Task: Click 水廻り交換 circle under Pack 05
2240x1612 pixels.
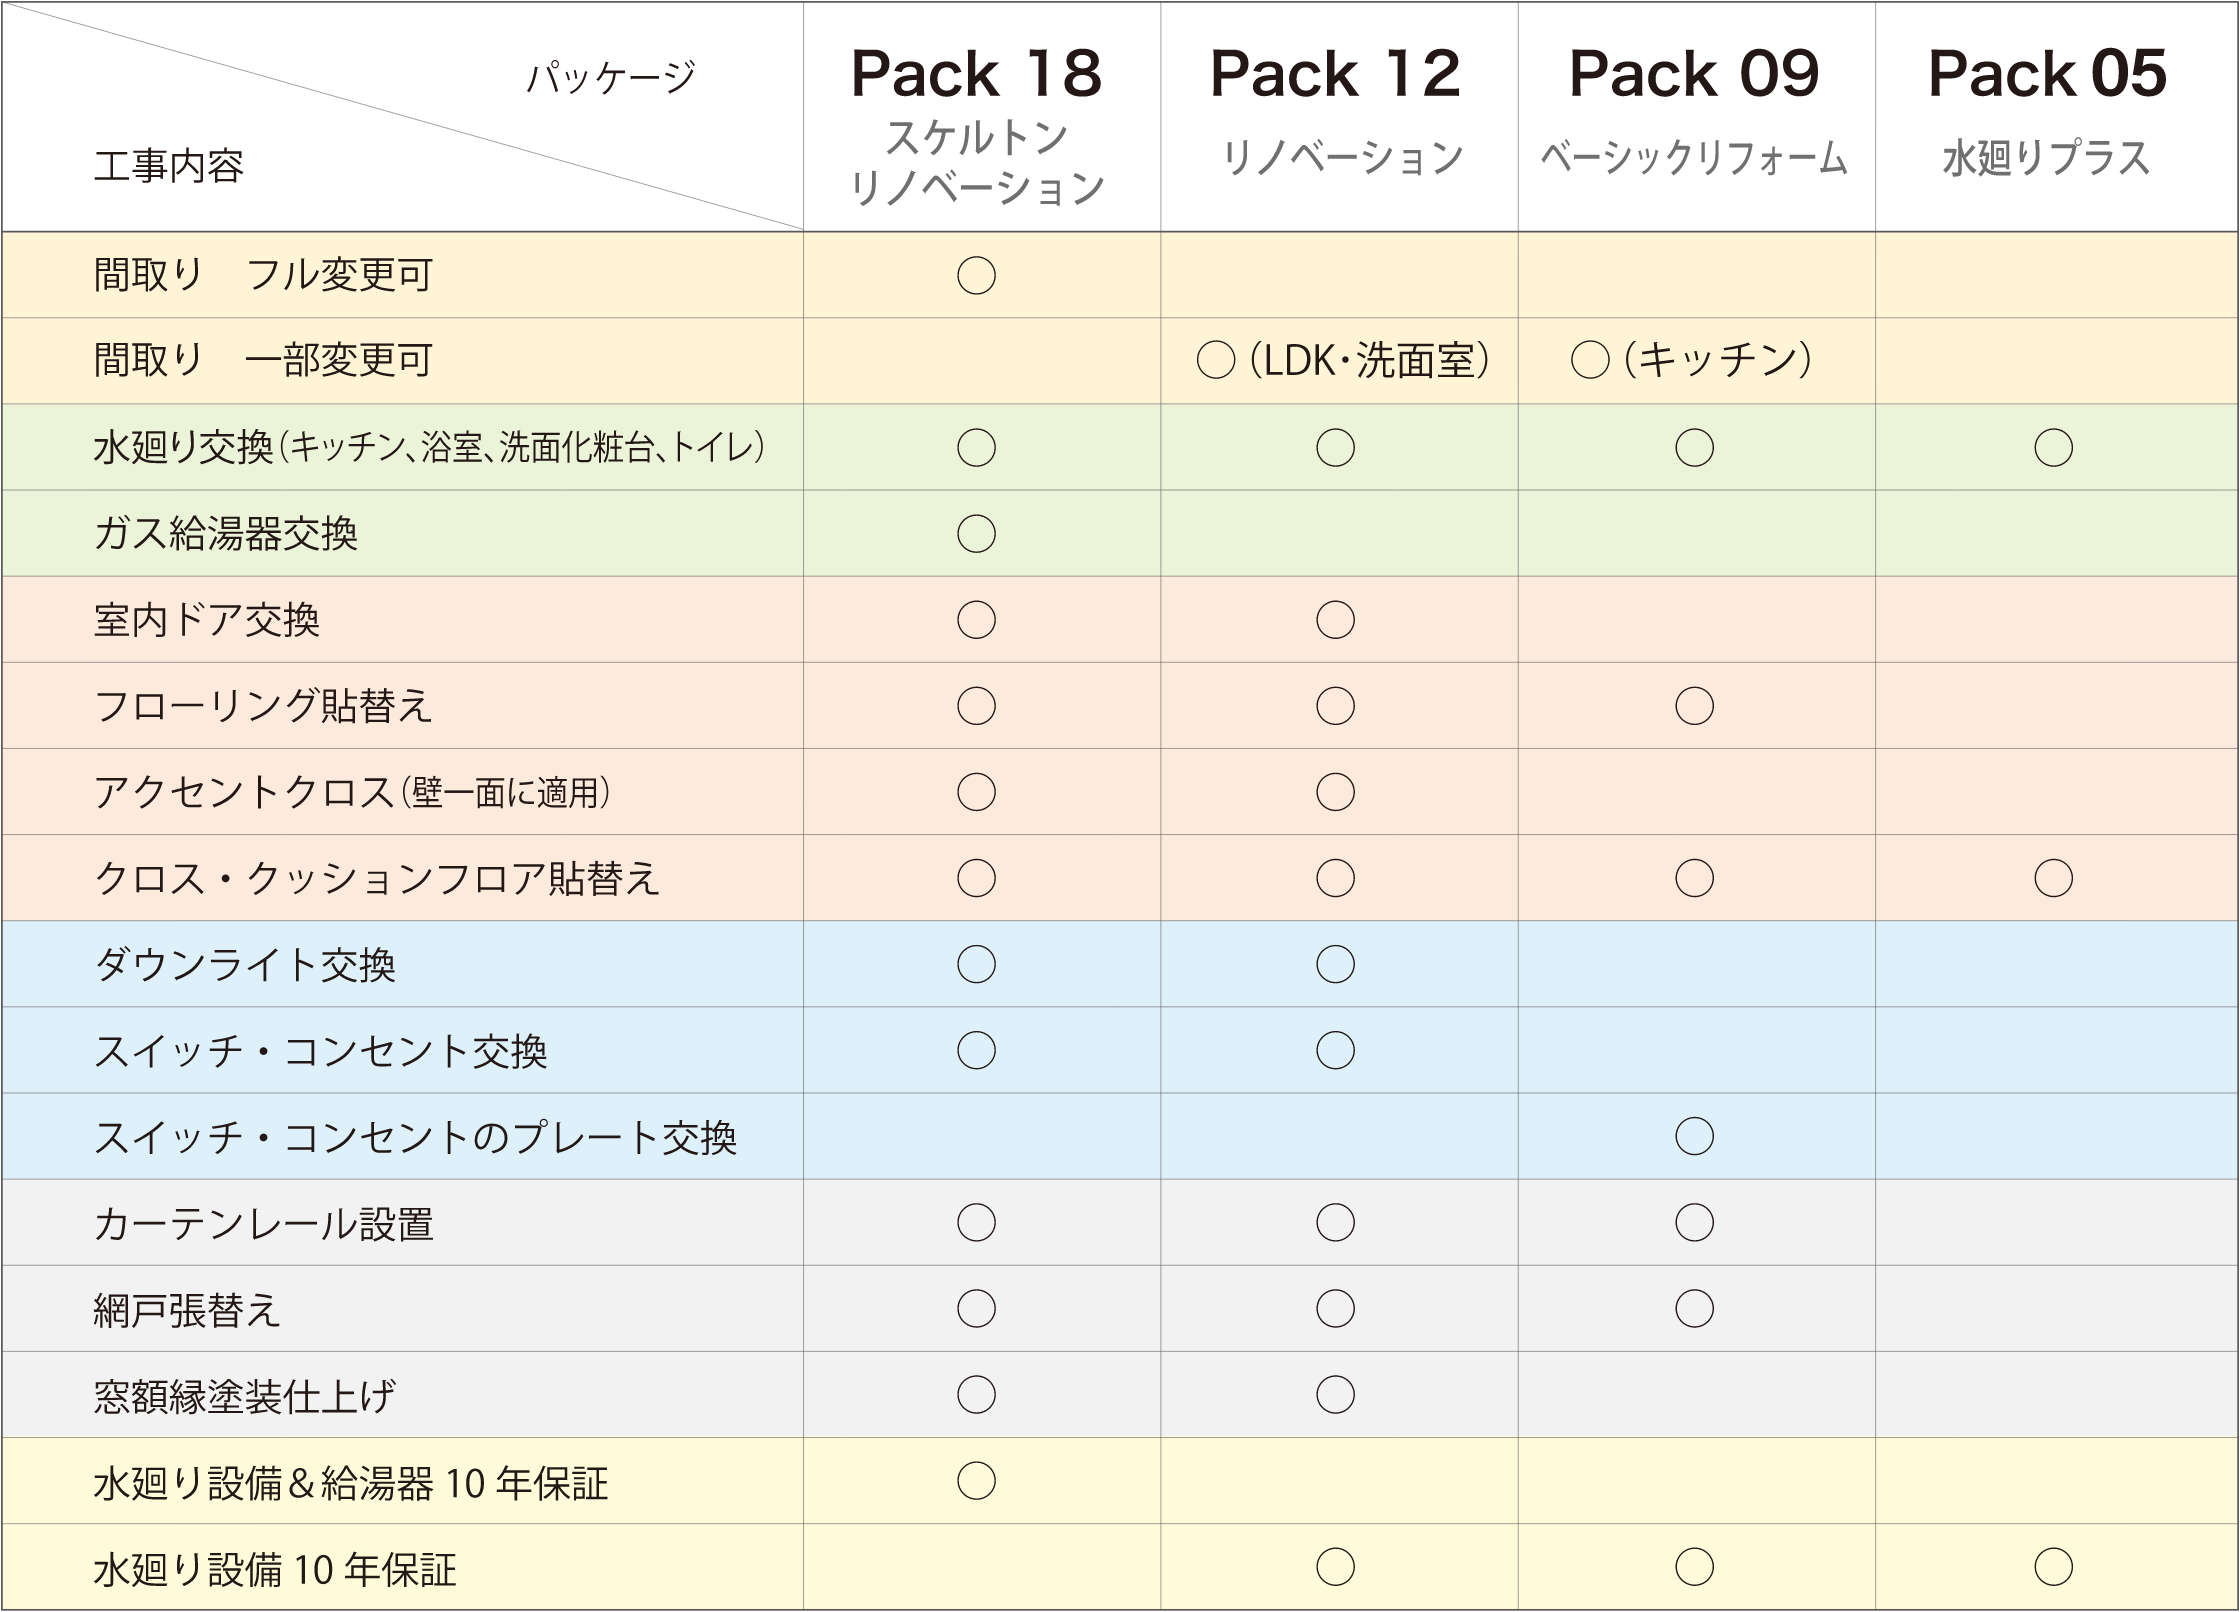Action: click(2053, 447)
